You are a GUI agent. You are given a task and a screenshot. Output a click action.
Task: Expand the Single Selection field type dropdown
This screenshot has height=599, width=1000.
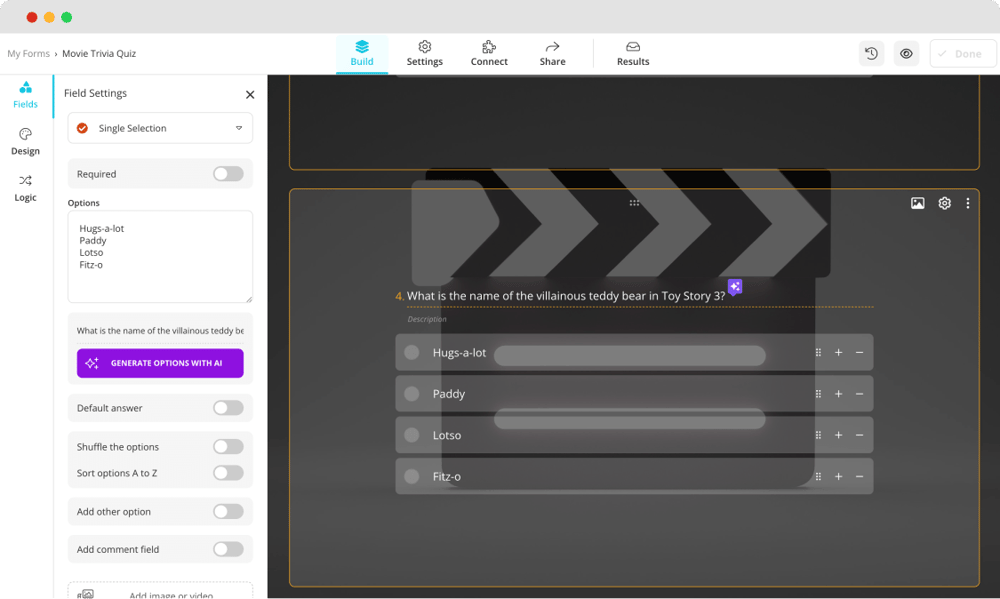point(160,128)
